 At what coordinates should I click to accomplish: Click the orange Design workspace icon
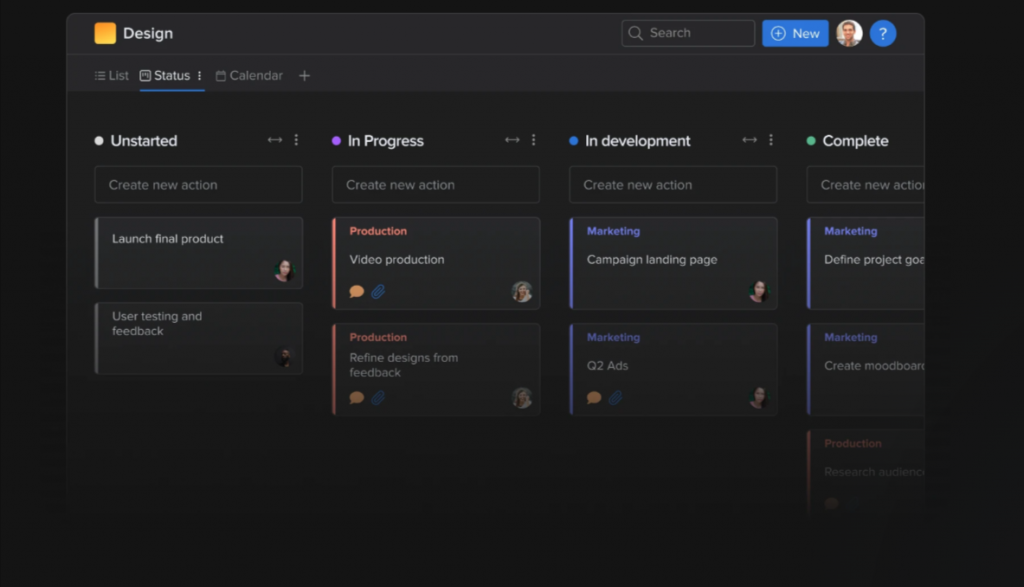(x=104, y=32)
